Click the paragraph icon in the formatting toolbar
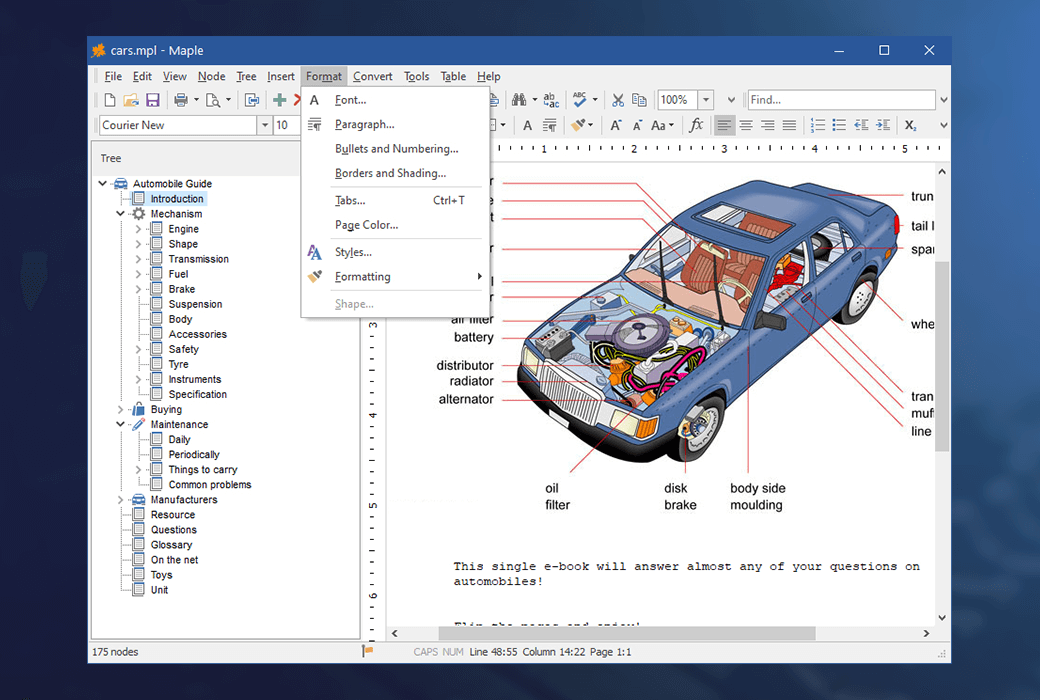This screenshot has width=1040, height=700. point(550,125)
